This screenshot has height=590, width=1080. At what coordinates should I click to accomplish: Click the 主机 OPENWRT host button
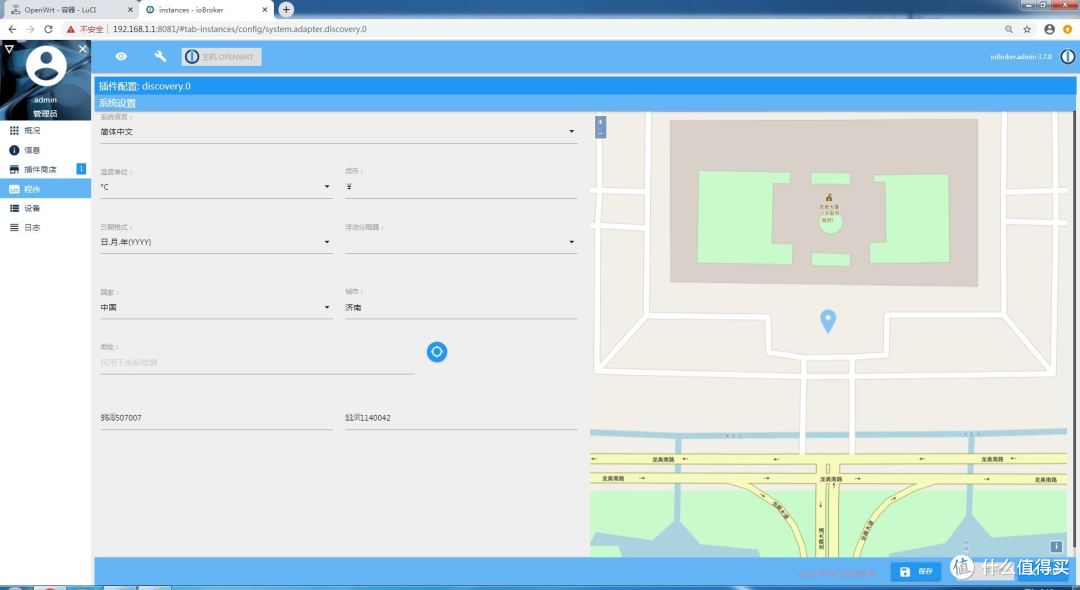click(221, 57)
